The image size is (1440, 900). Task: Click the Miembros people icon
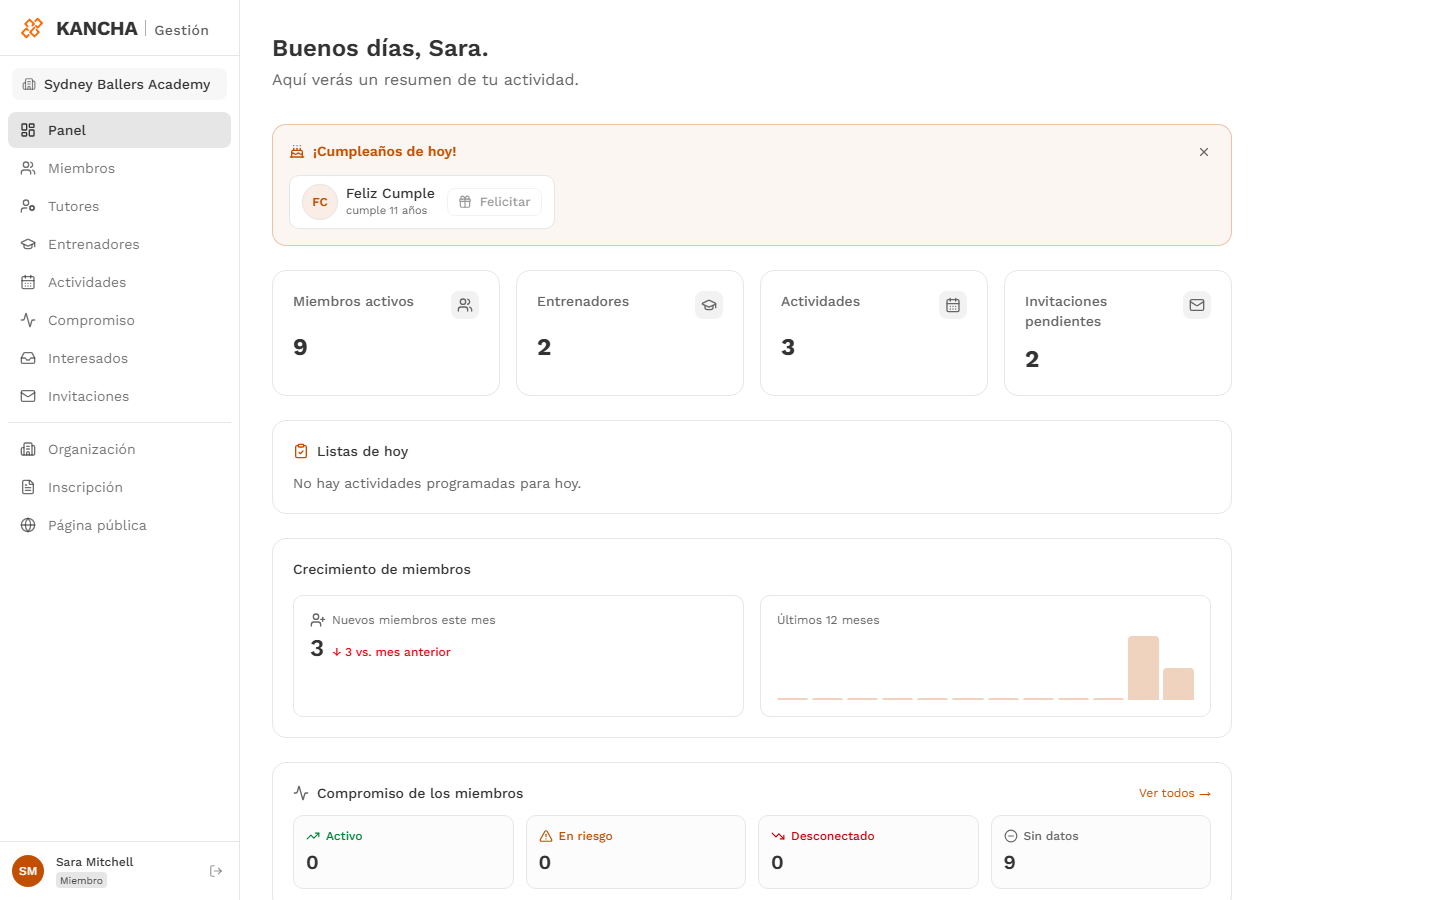[x=28, y=168]
